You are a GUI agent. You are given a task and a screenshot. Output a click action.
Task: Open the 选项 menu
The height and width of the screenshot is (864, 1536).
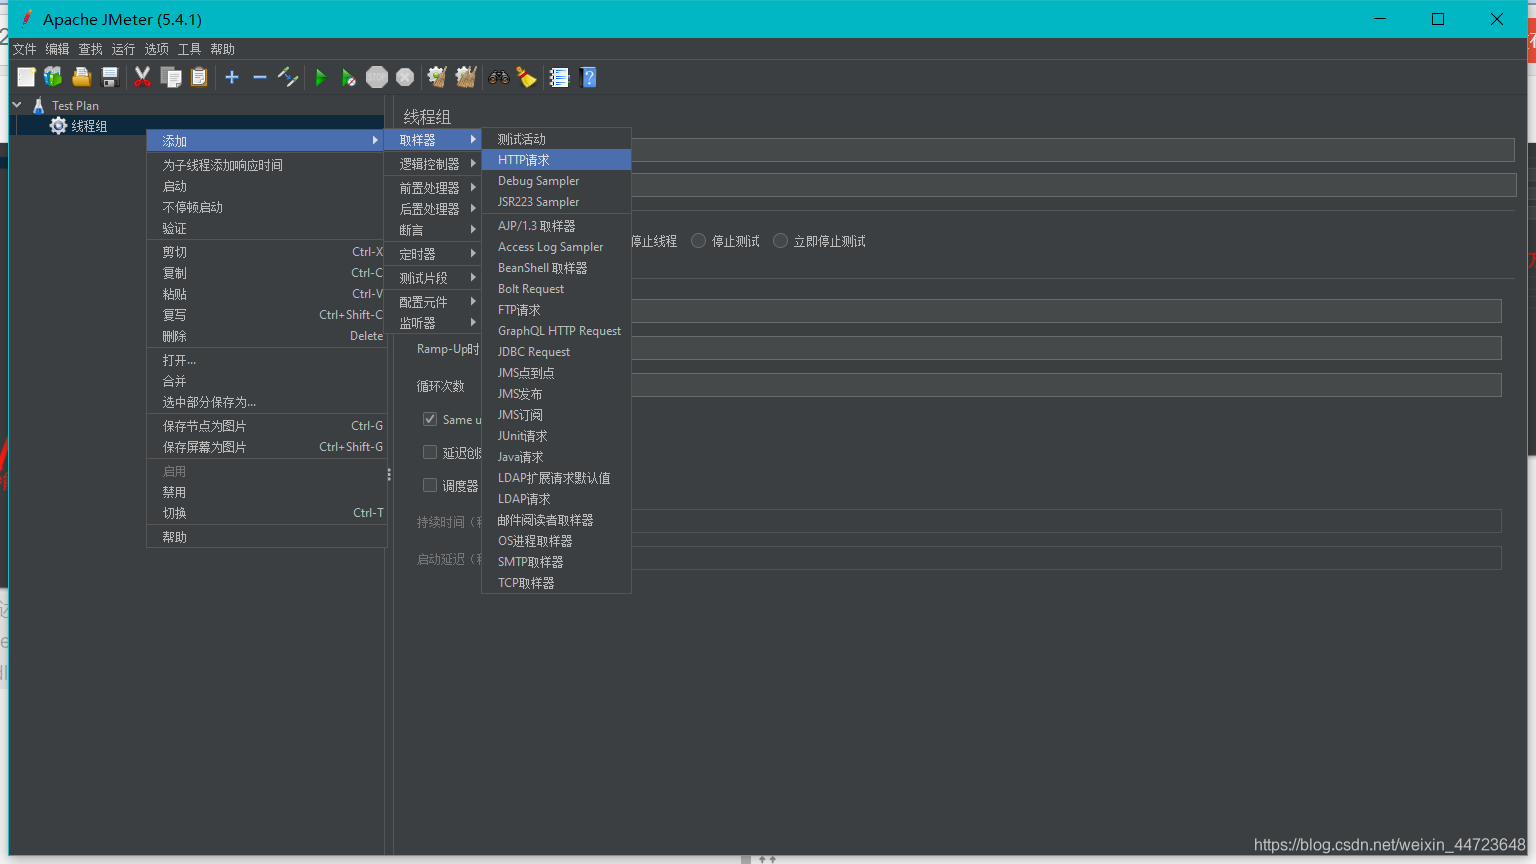click(x=156, y=49)
